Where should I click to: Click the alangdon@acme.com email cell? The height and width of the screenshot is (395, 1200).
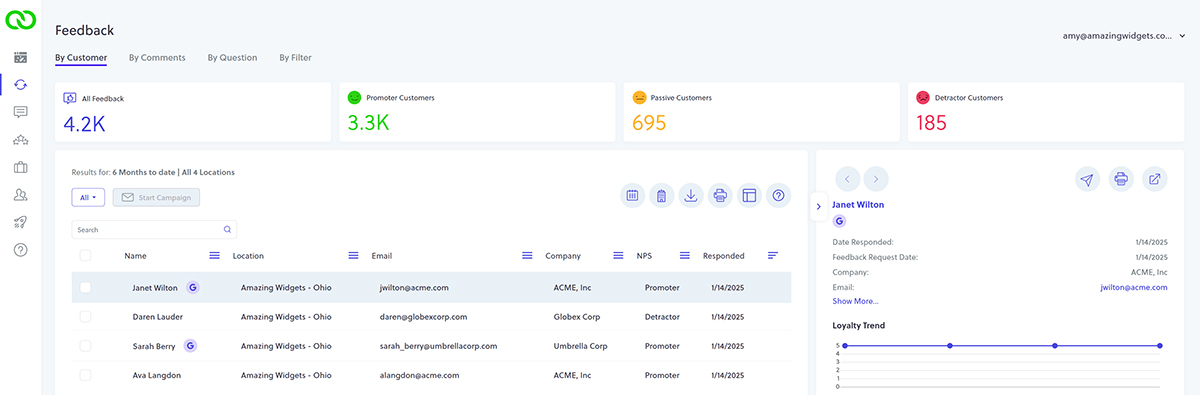click(419, 375)
